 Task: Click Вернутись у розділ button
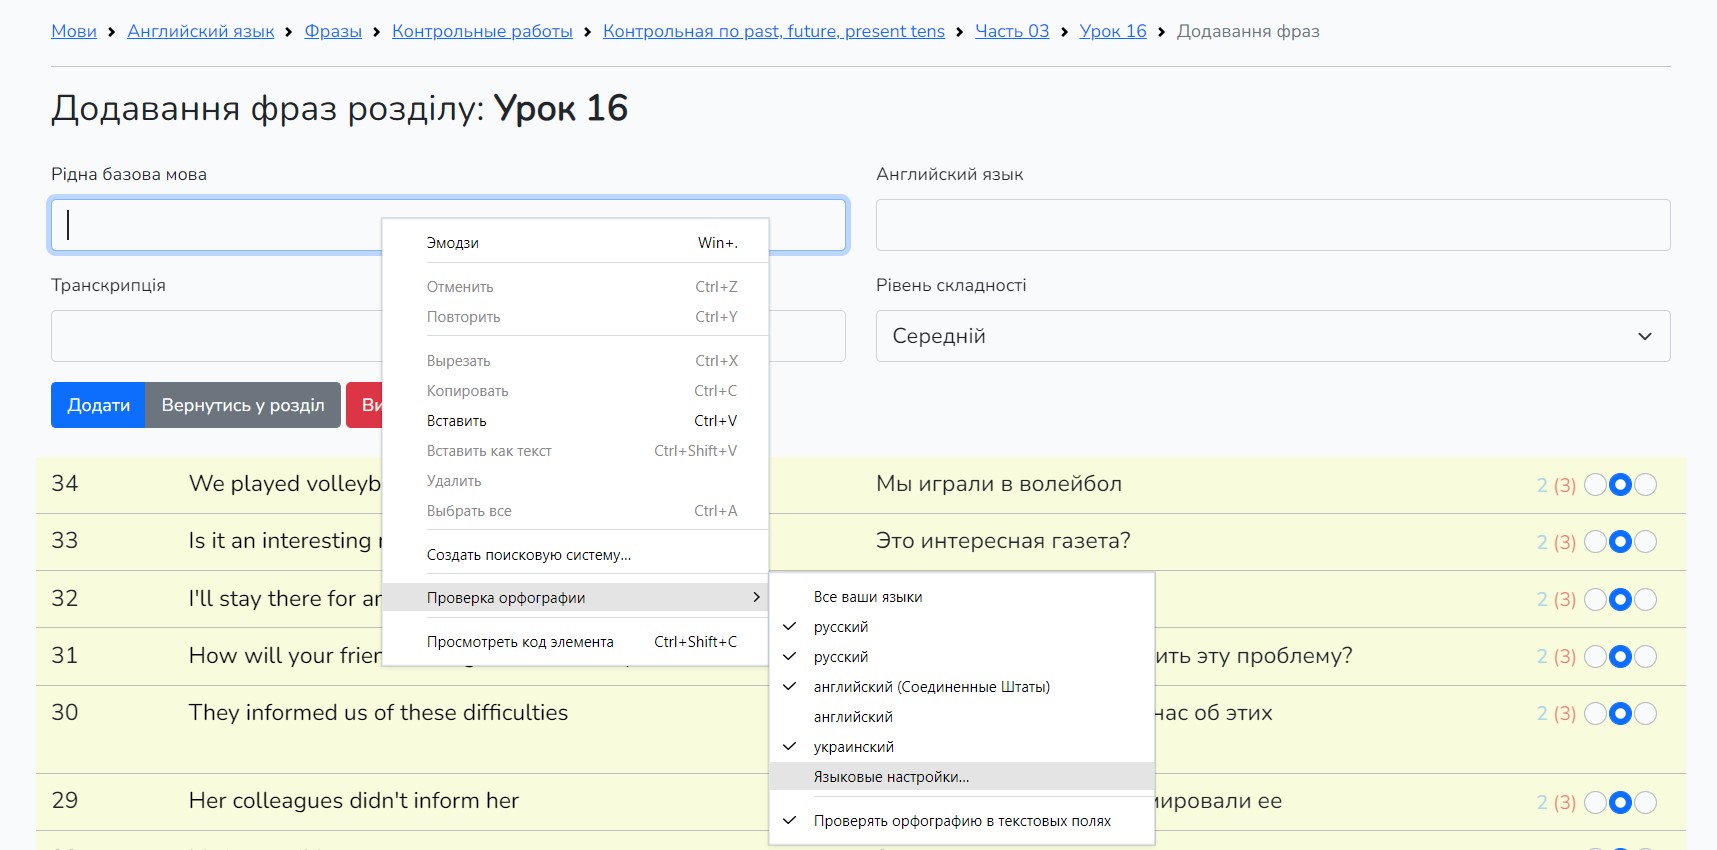[x=243, y=405]
